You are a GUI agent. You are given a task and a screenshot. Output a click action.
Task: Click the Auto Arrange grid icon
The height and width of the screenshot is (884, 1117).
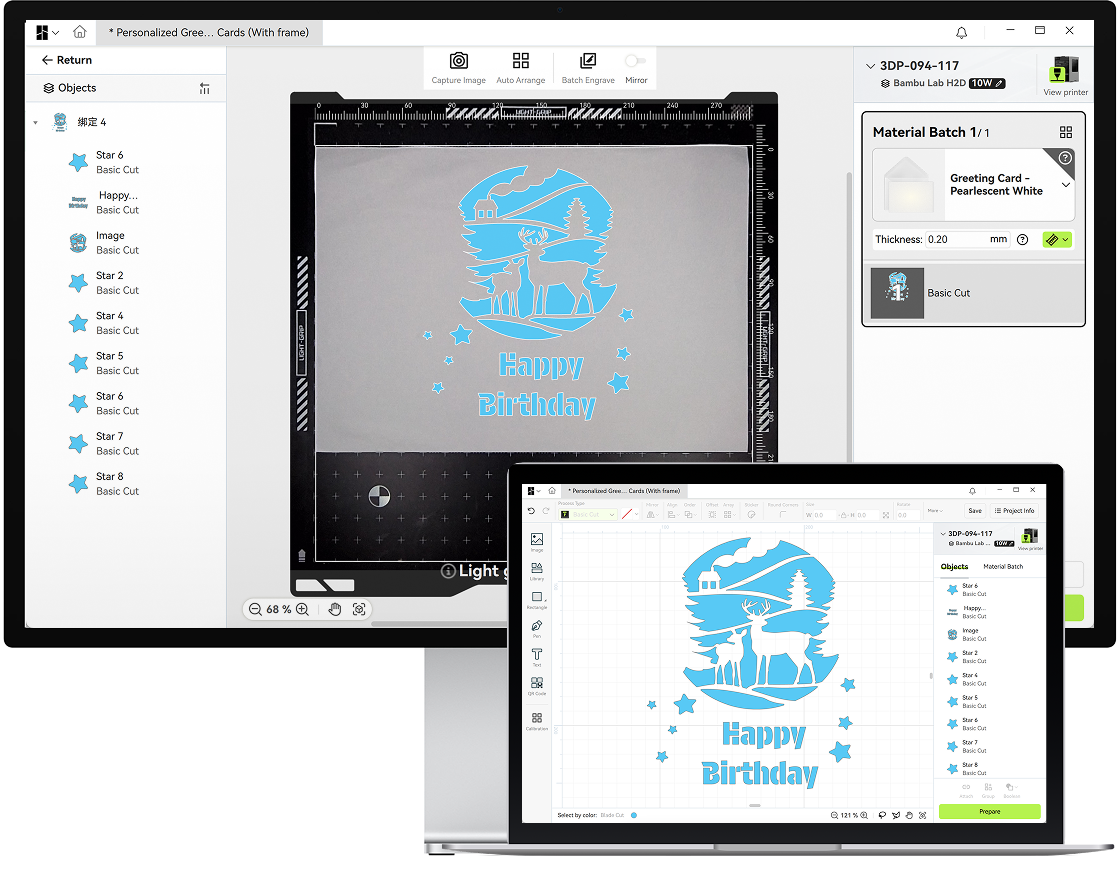[x=520, y=62]
